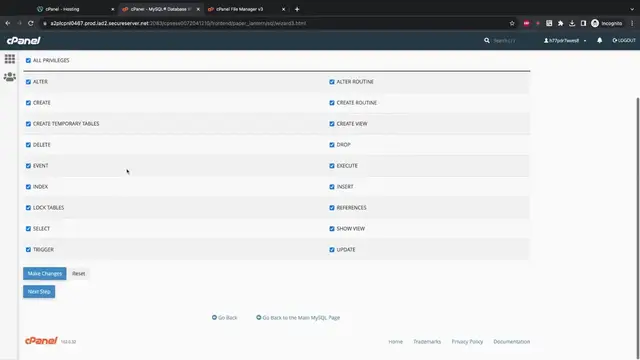
Task: Toggle the TRIGGER checkbox
Action: coord(28,249)
